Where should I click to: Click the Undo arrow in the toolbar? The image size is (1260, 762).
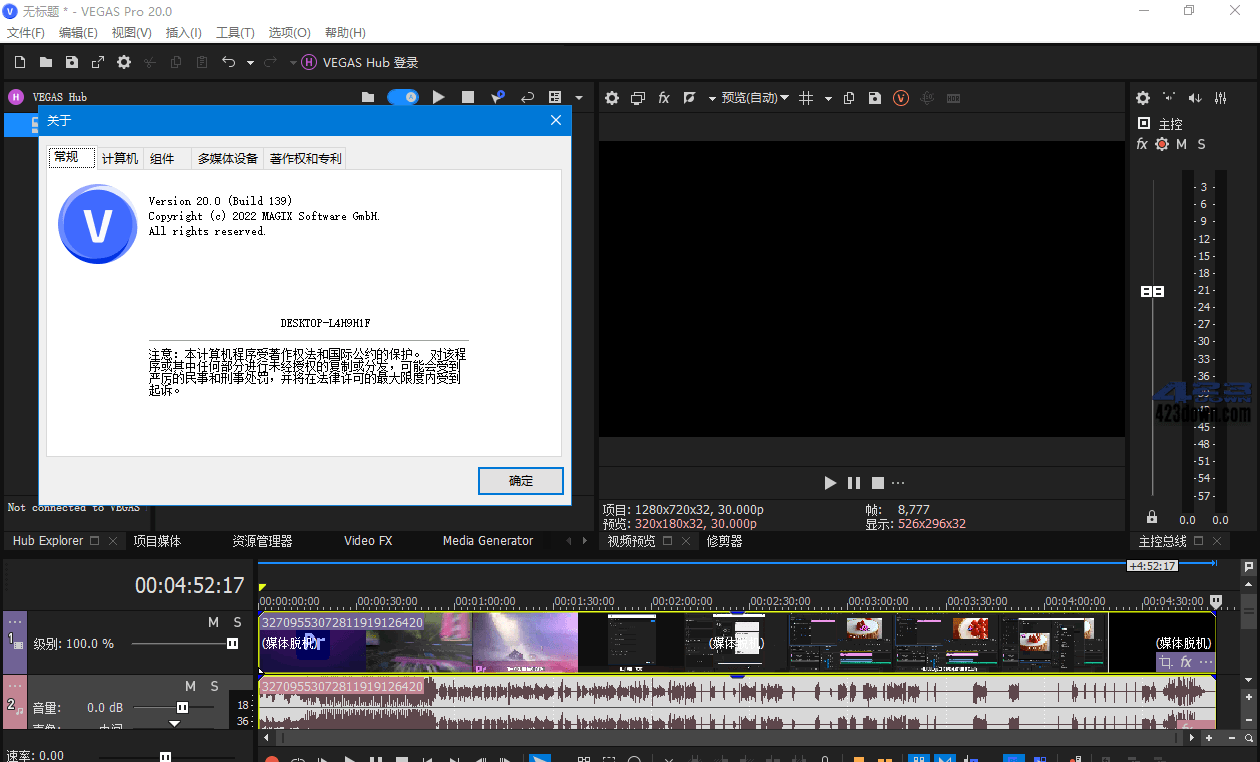[x=228, y=62]
